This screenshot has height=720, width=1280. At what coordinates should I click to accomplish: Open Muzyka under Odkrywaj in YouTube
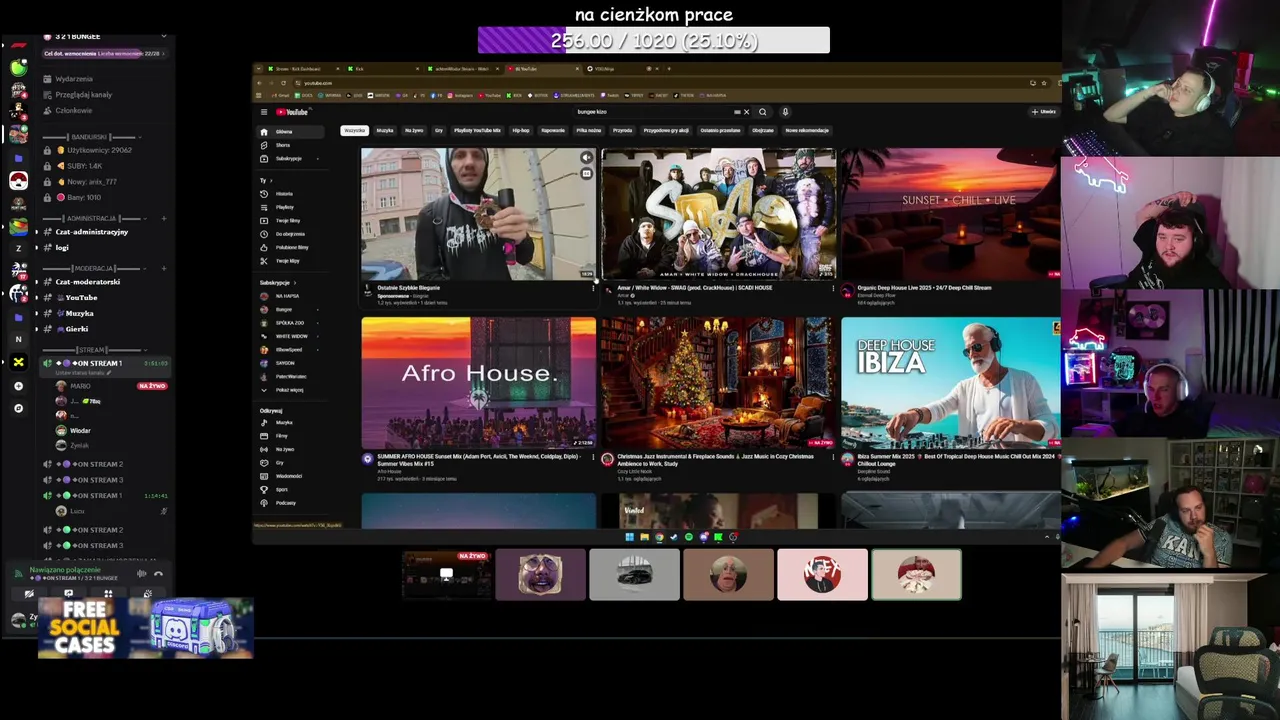coord(291,423)
